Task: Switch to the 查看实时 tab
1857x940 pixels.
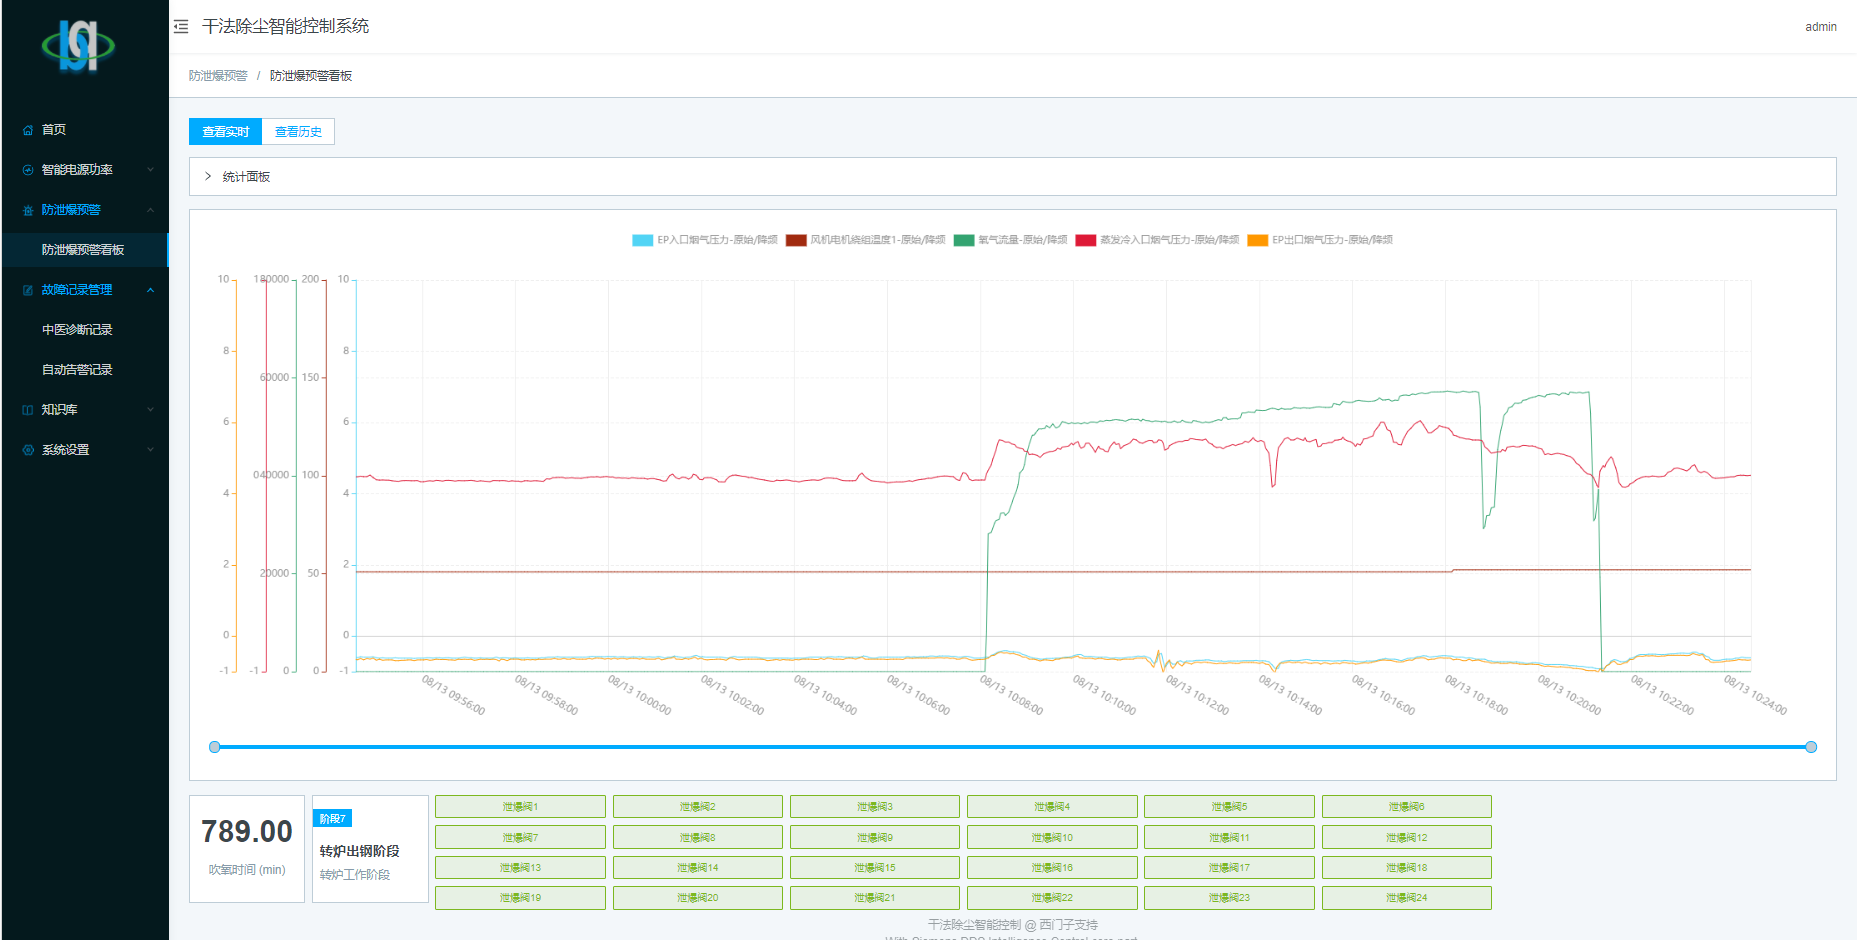Action: (x=225, y=132)
